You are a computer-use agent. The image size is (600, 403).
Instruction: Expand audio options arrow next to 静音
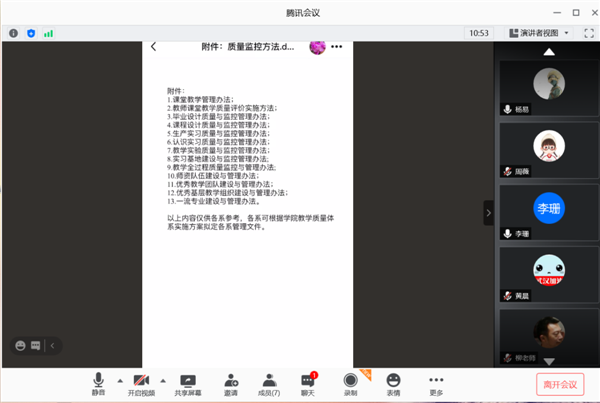click(119, 380)
